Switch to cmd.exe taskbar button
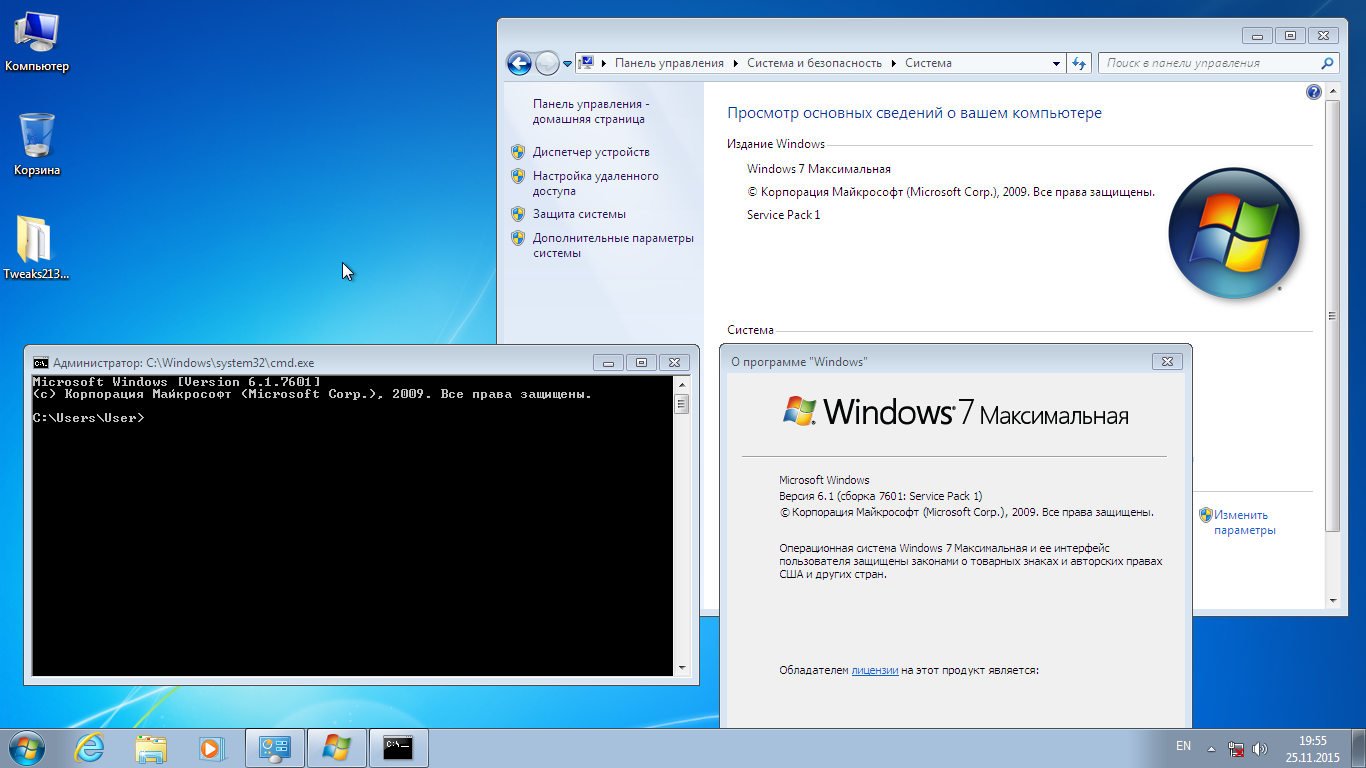 (x=398, y=748)
